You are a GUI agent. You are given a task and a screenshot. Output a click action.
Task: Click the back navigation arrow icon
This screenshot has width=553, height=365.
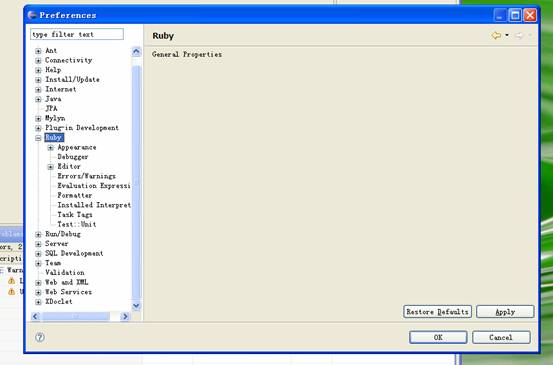(496, 35)
